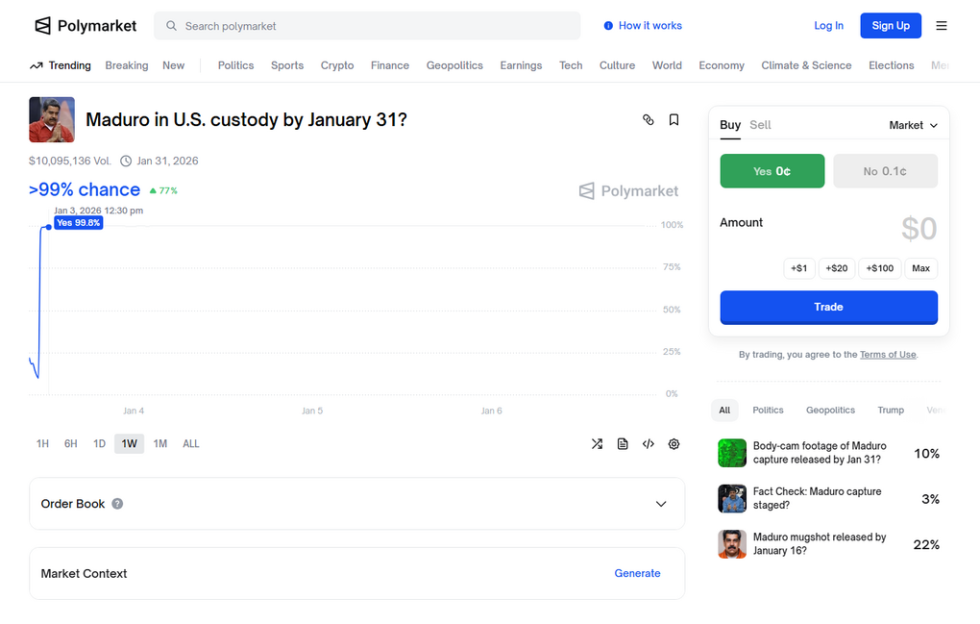Copy market link with chain icon
Screen dimensions: 980x624
pyautogui.click(x=648, y=119)
